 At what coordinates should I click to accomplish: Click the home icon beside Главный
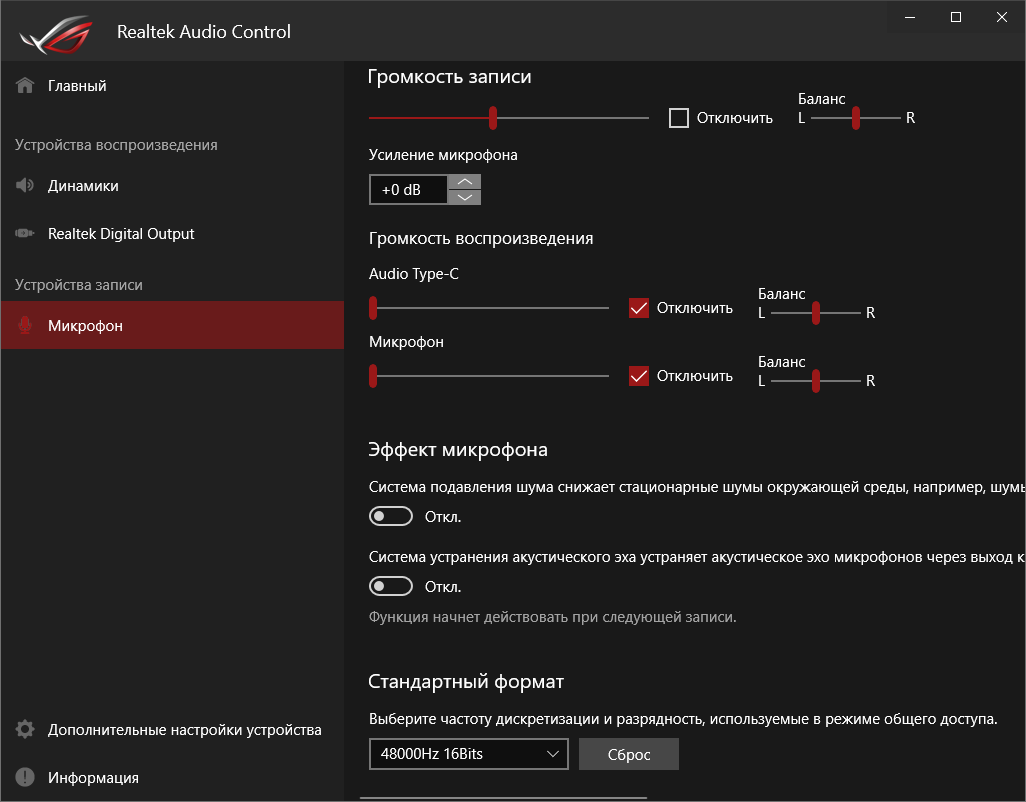25,86
